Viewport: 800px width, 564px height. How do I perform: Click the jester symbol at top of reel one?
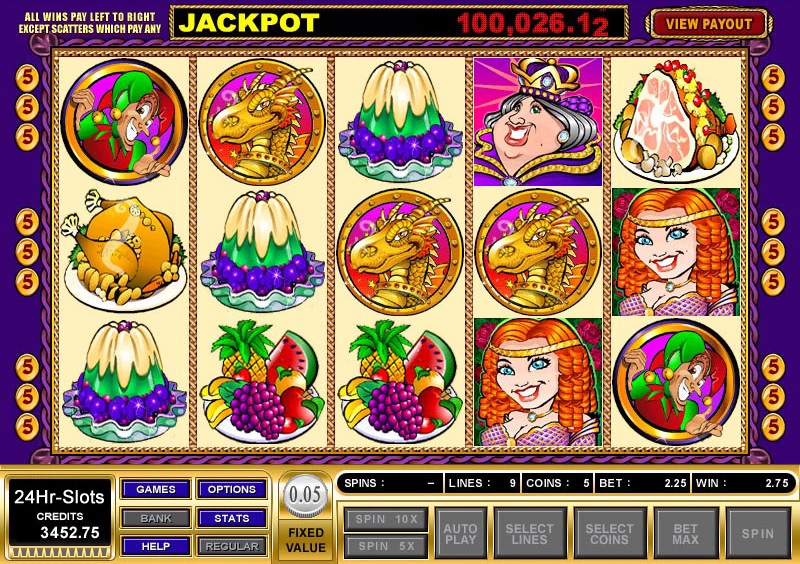pyautogui.click(x=124, y=121)
